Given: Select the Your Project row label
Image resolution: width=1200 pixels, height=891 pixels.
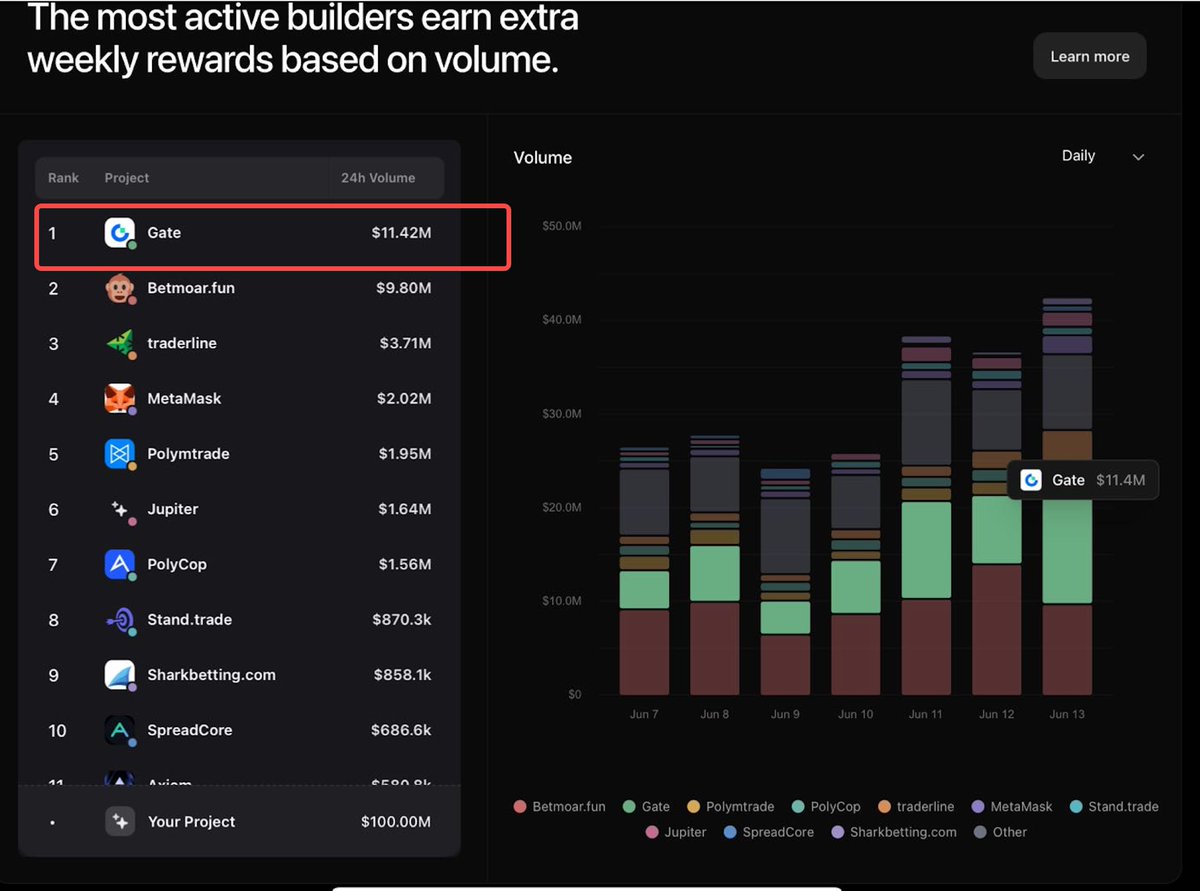Looking at the screenshot, I should (192, 821).
